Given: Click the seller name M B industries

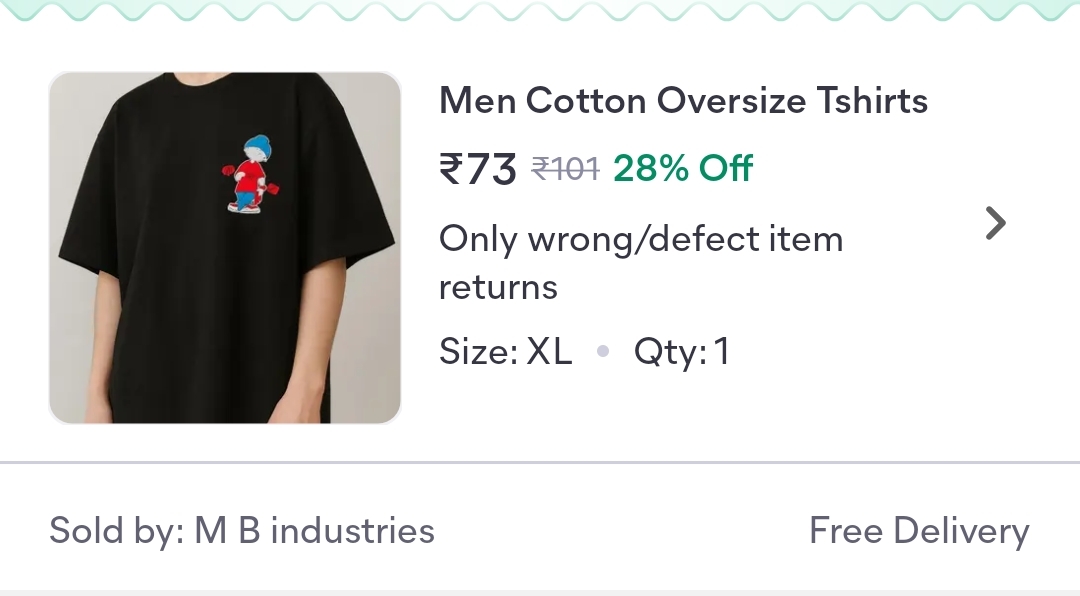Looking at the screenshot, I should point(311,531).
